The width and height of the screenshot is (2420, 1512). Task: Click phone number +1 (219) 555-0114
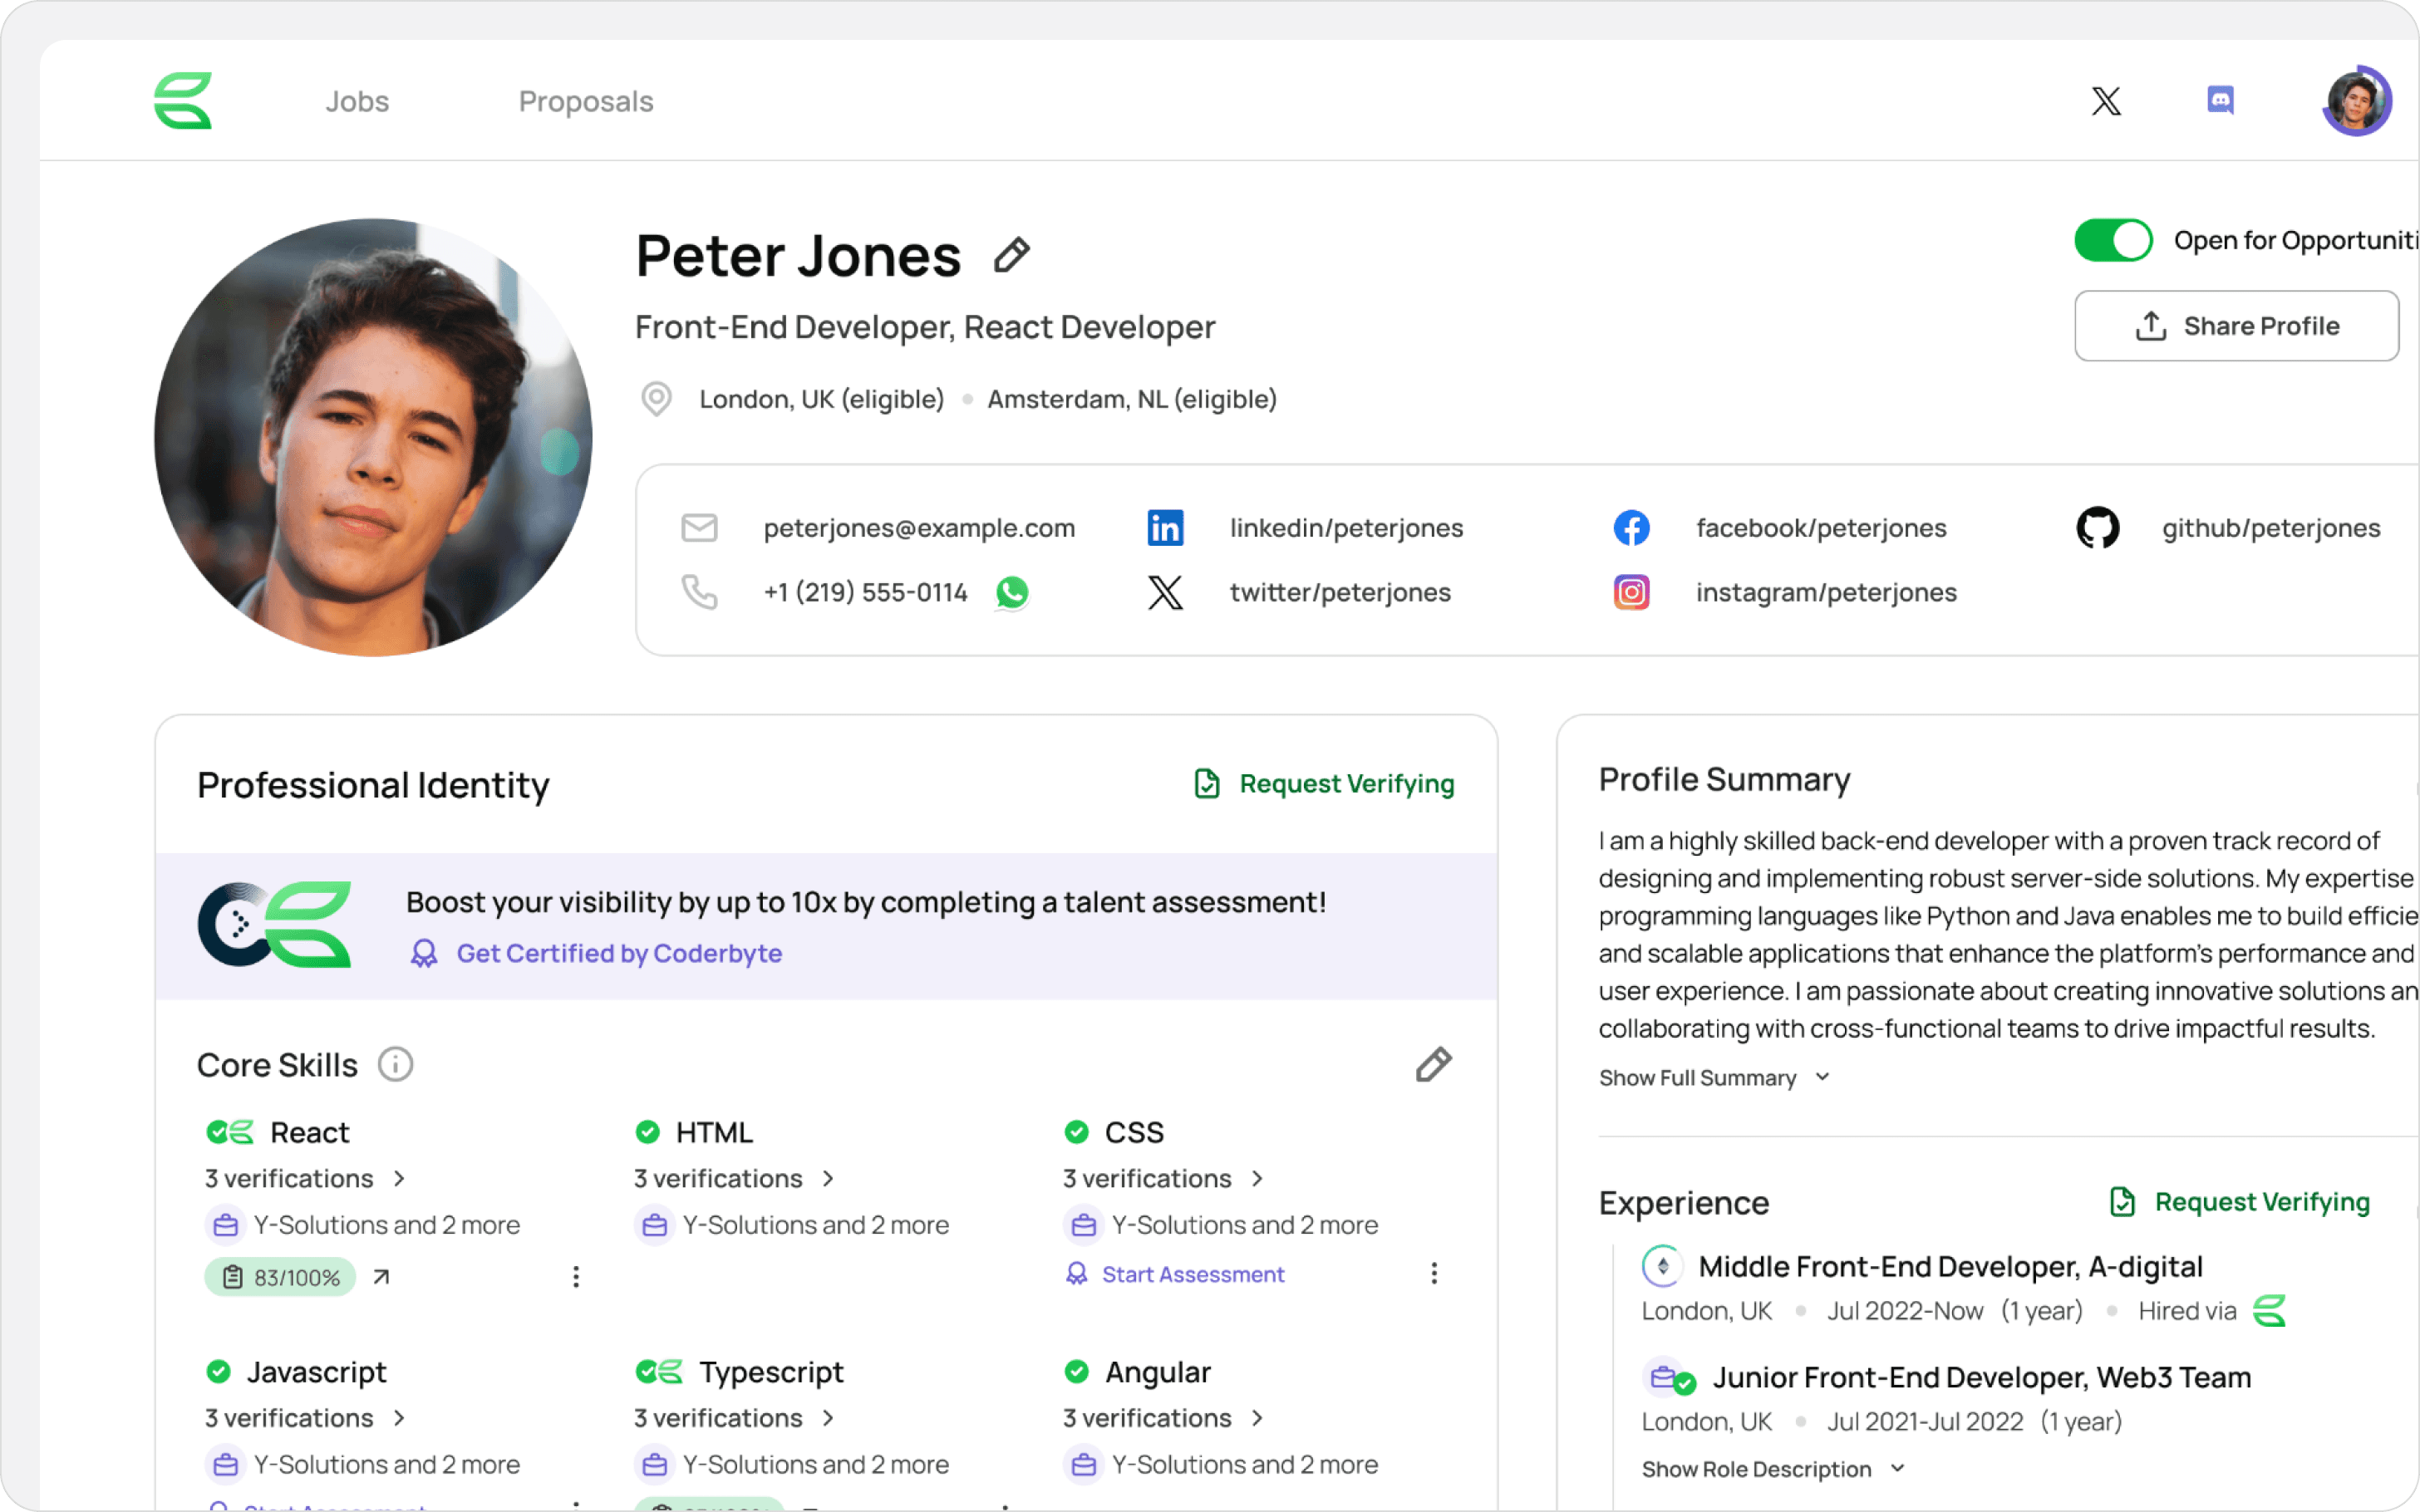coord(865,592)
